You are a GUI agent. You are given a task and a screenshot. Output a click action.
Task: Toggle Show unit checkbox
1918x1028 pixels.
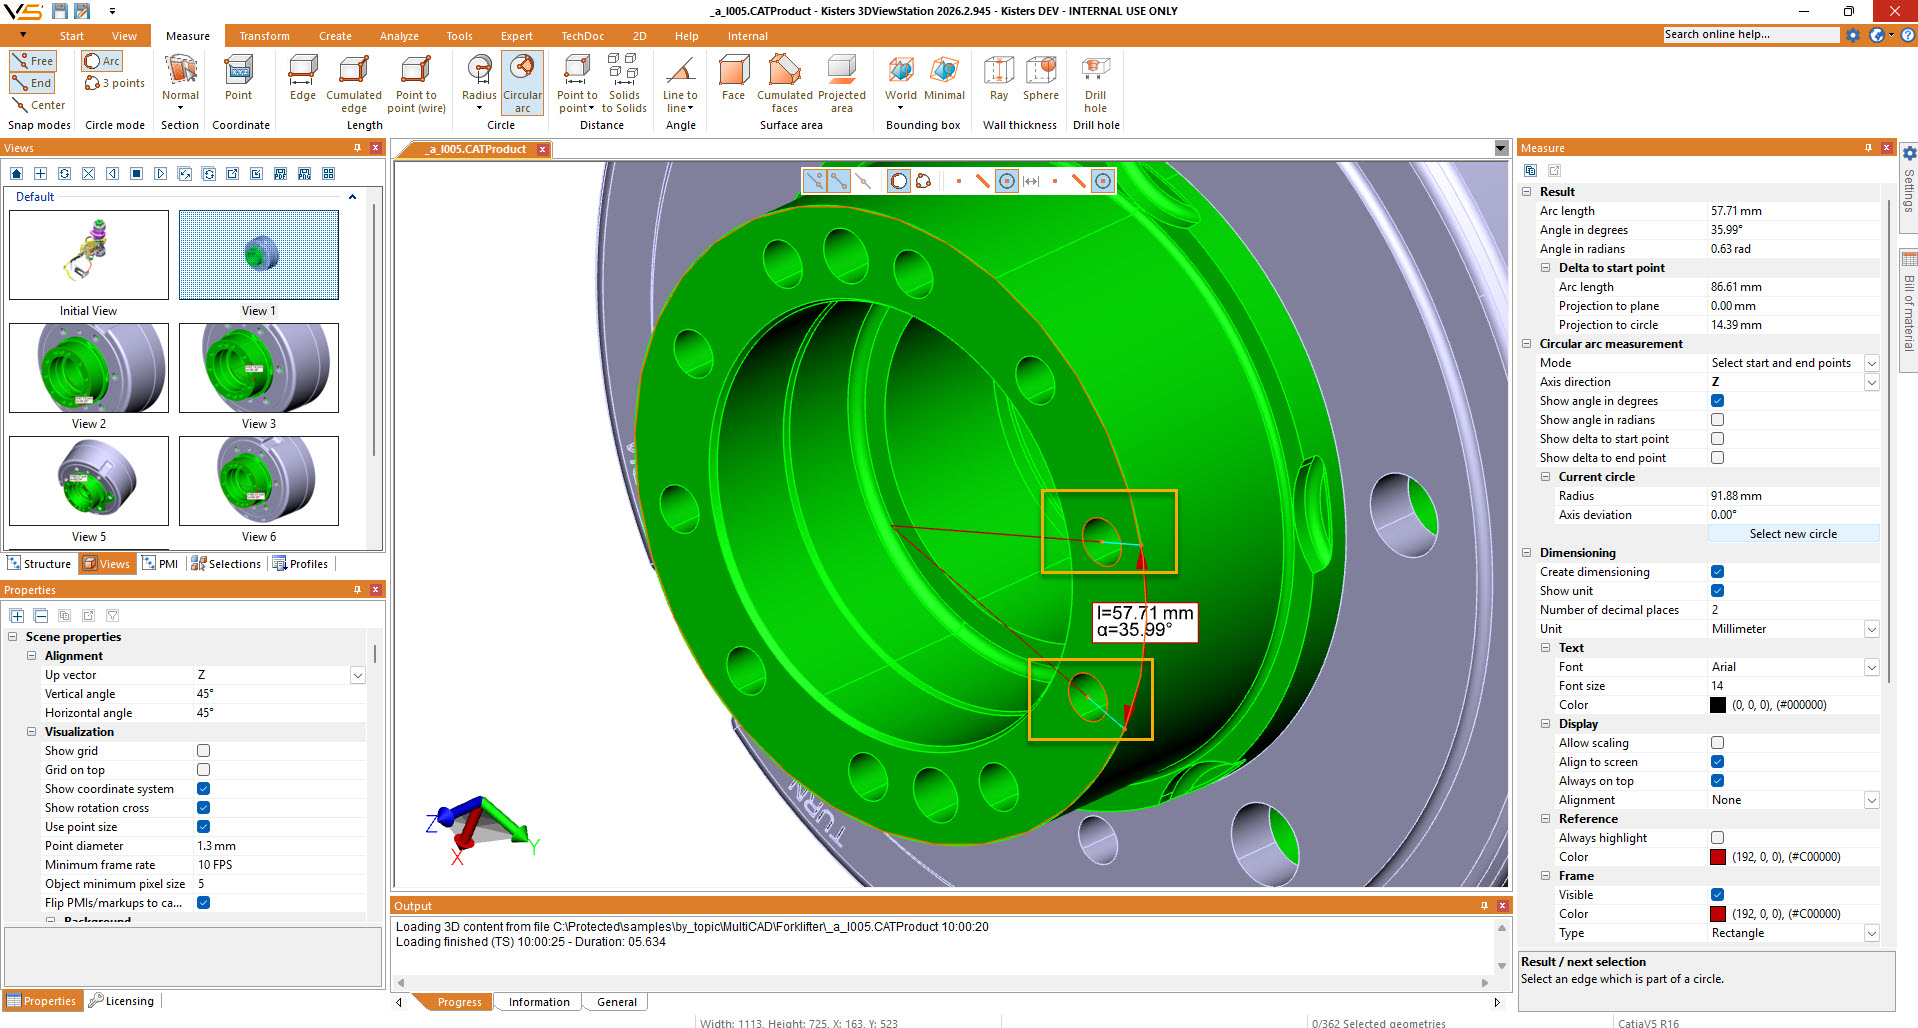pos(1717,591)
